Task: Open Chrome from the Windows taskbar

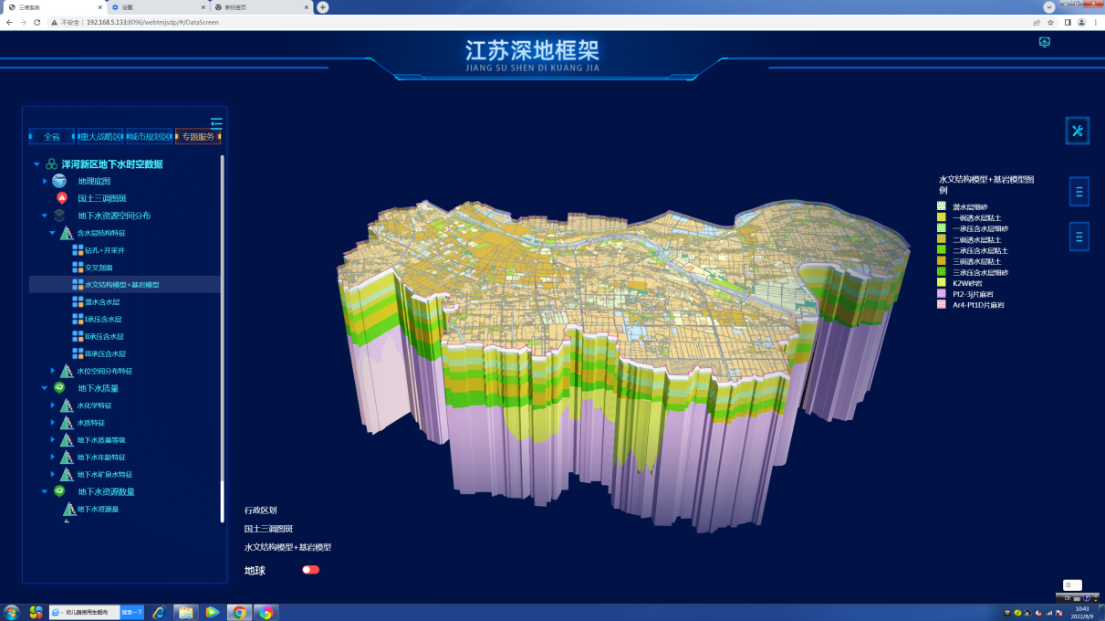Action: point(239,612)
